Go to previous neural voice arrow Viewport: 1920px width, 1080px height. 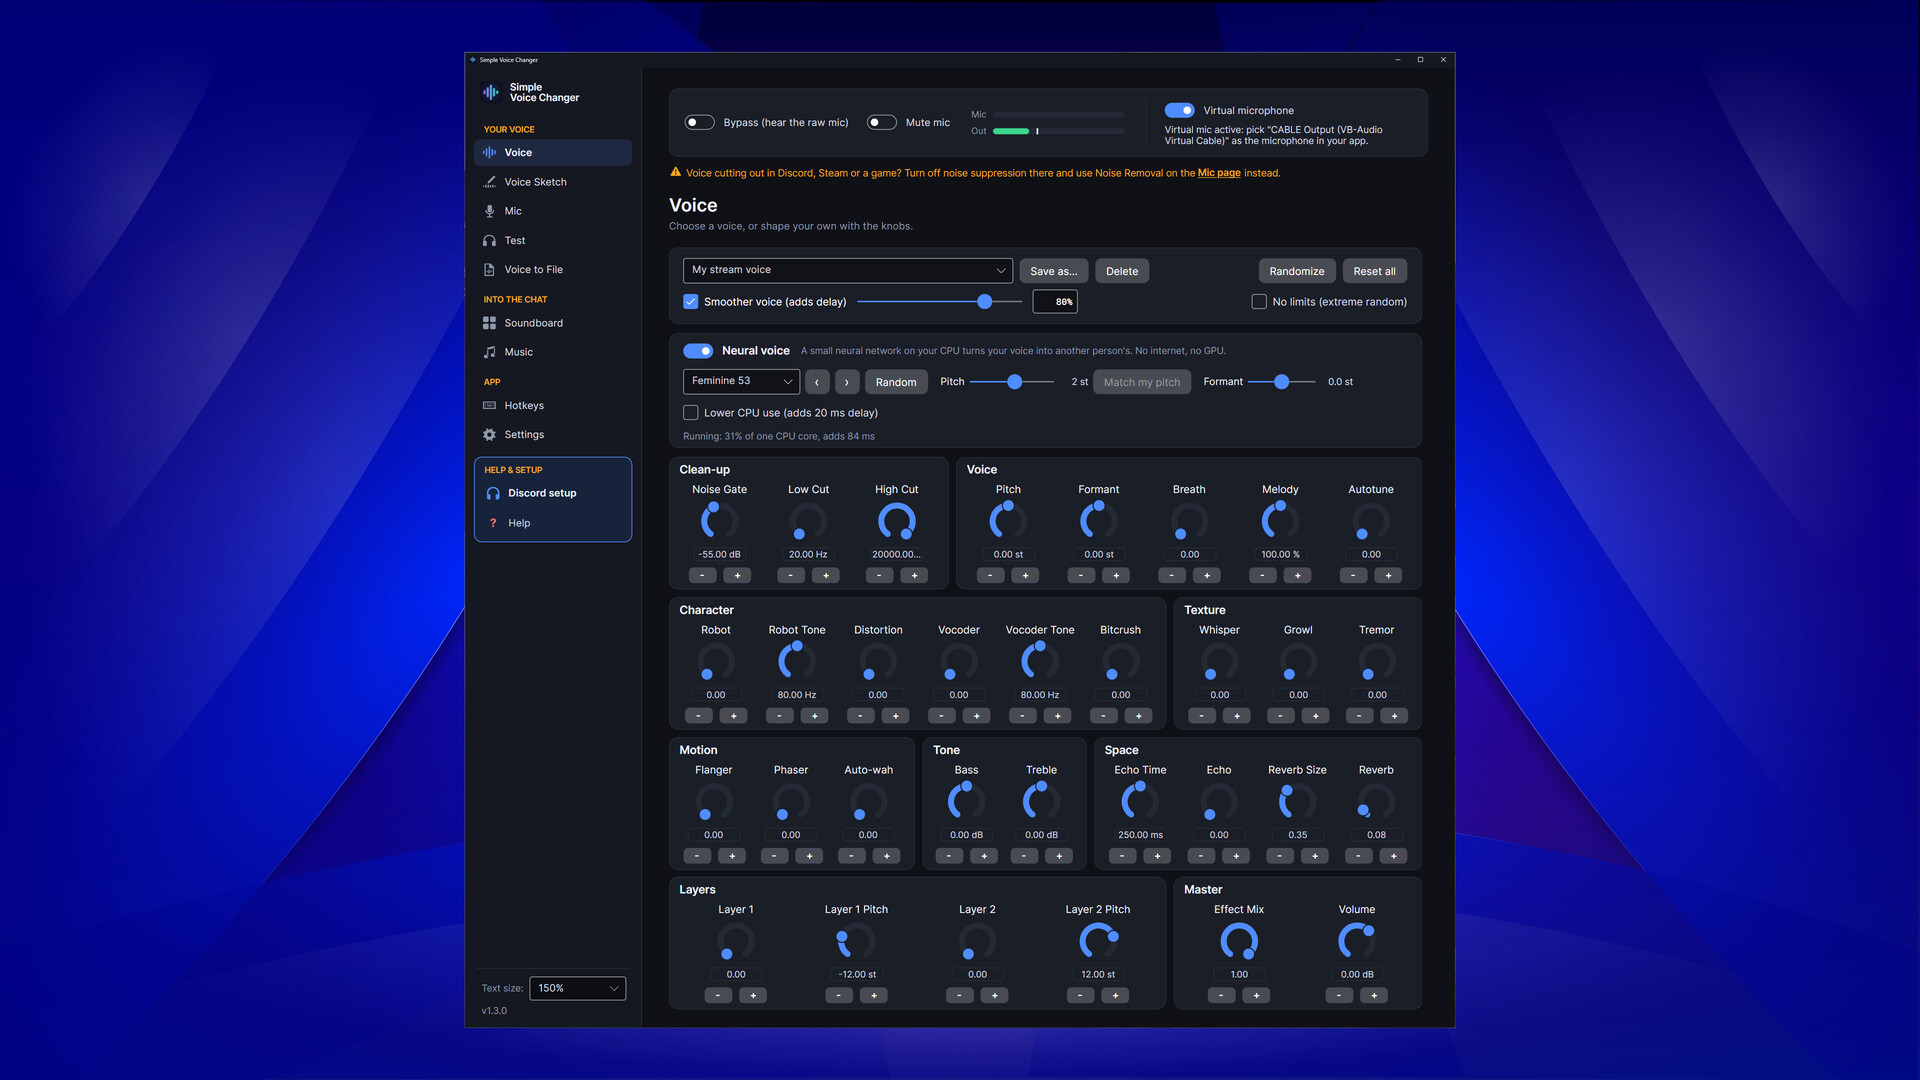coord(817,382)
